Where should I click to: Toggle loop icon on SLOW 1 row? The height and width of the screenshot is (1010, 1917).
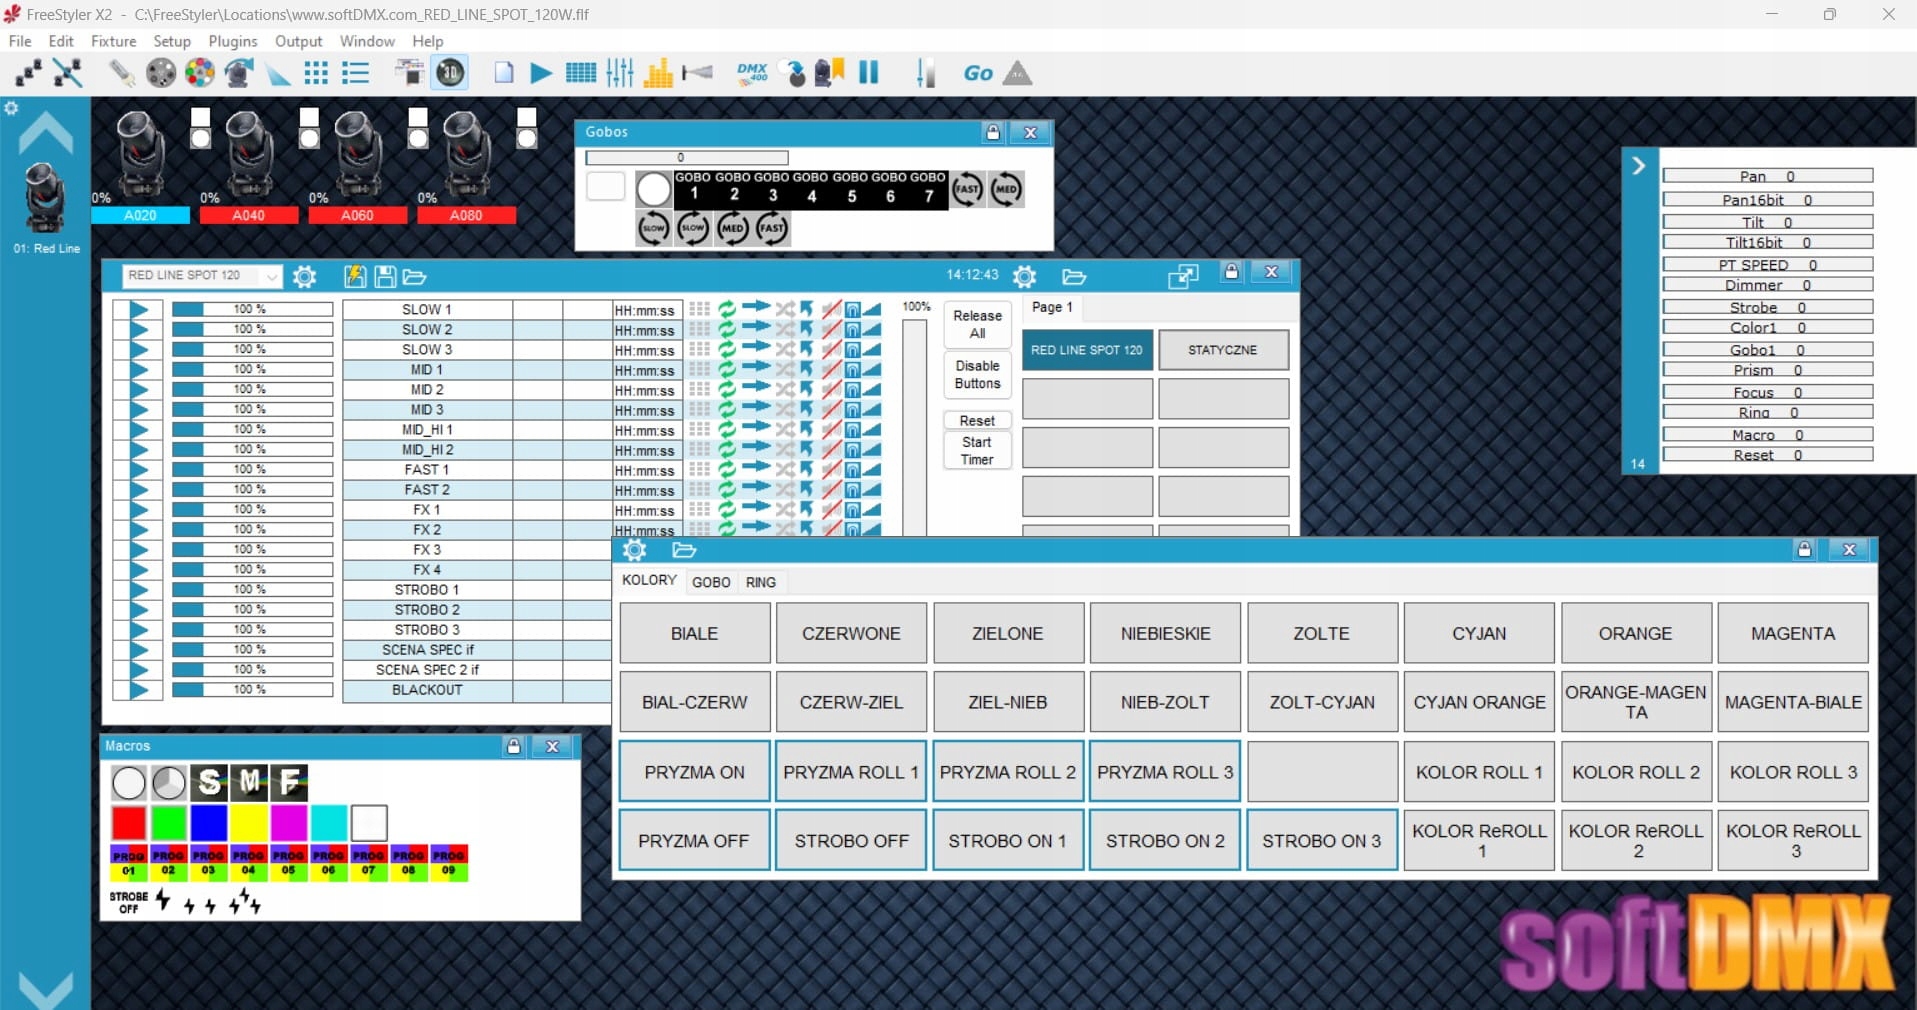tap(727, 309)
